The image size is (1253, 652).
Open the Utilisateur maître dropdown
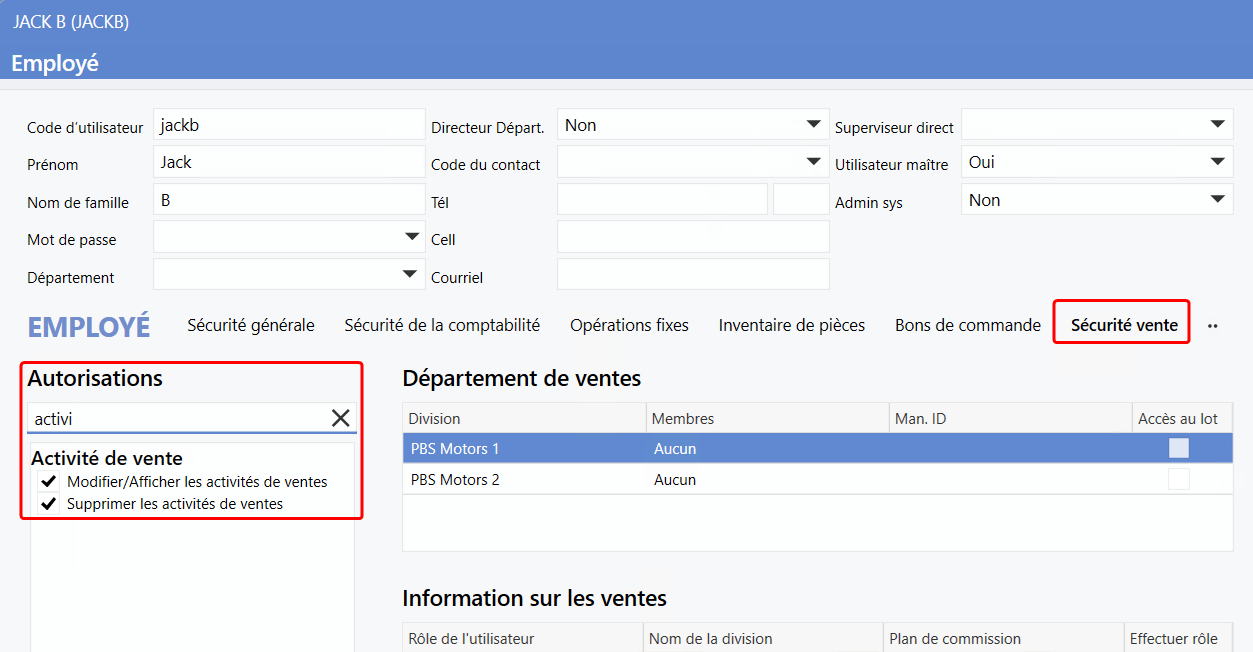[1217, 162]
